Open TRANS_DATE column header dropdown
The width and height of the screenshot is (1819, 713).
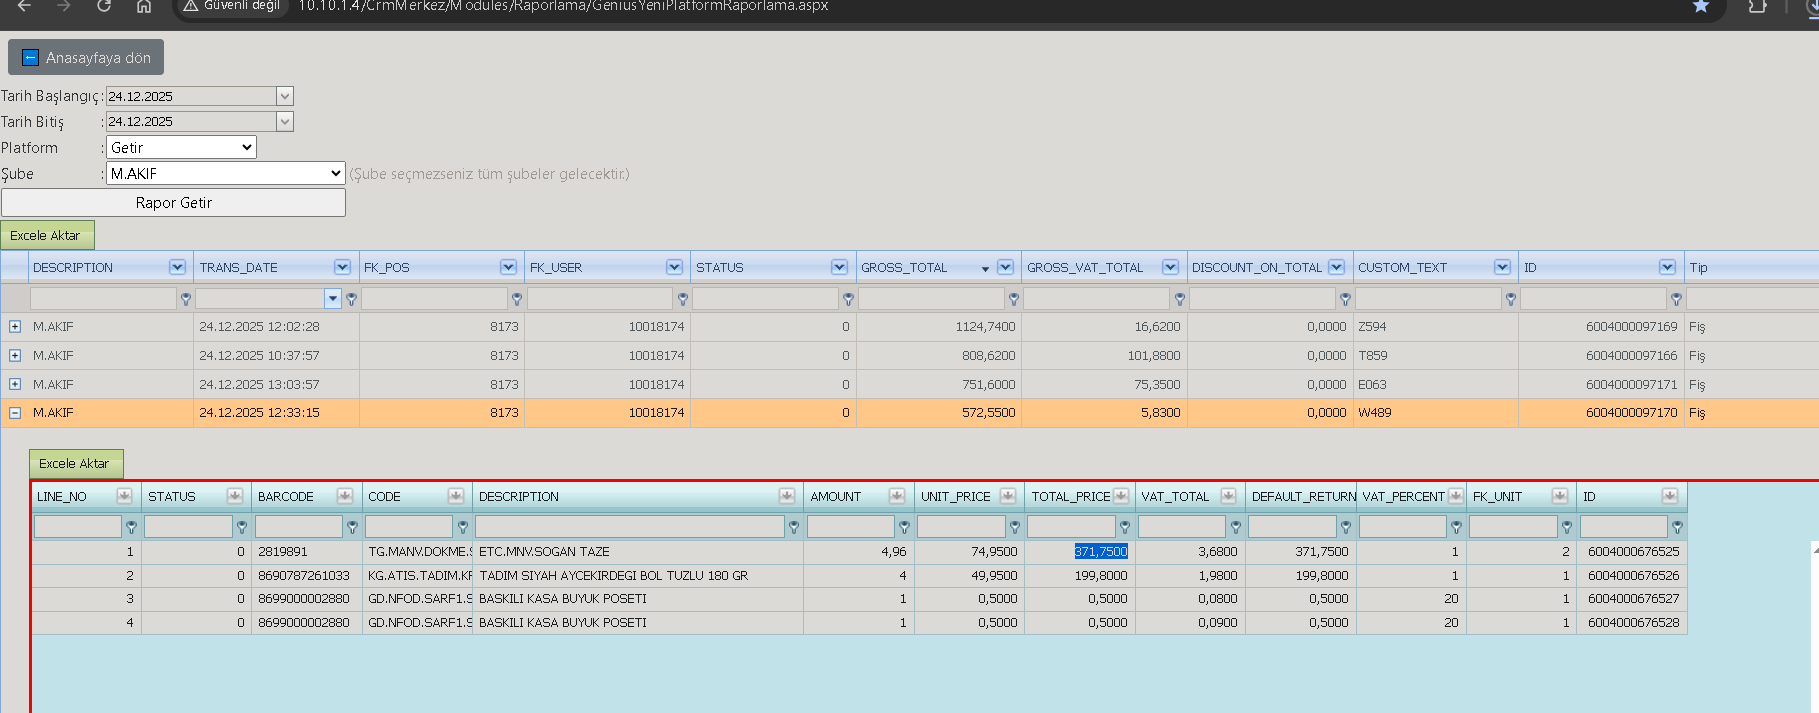pos(343,267)
